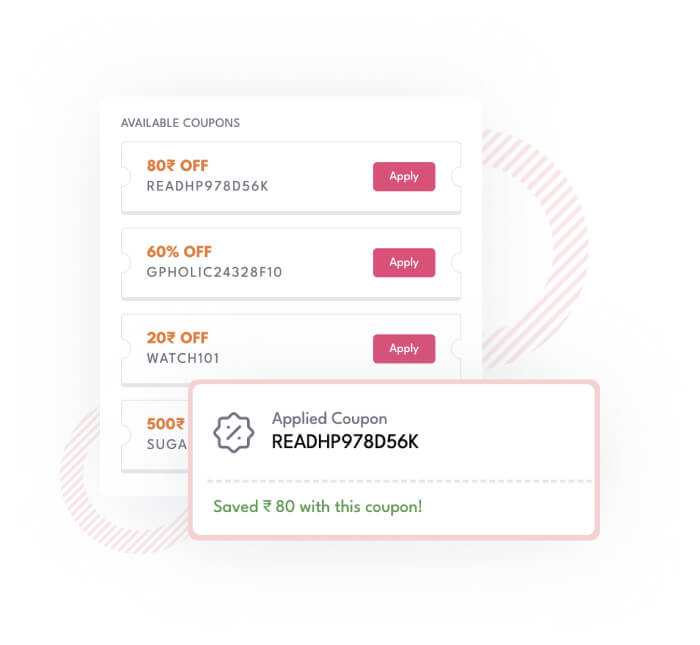Apply the 60% OFF coupon
Image resolution: width=700 pixels, height=645 pixels.
[x=404, y=262]
